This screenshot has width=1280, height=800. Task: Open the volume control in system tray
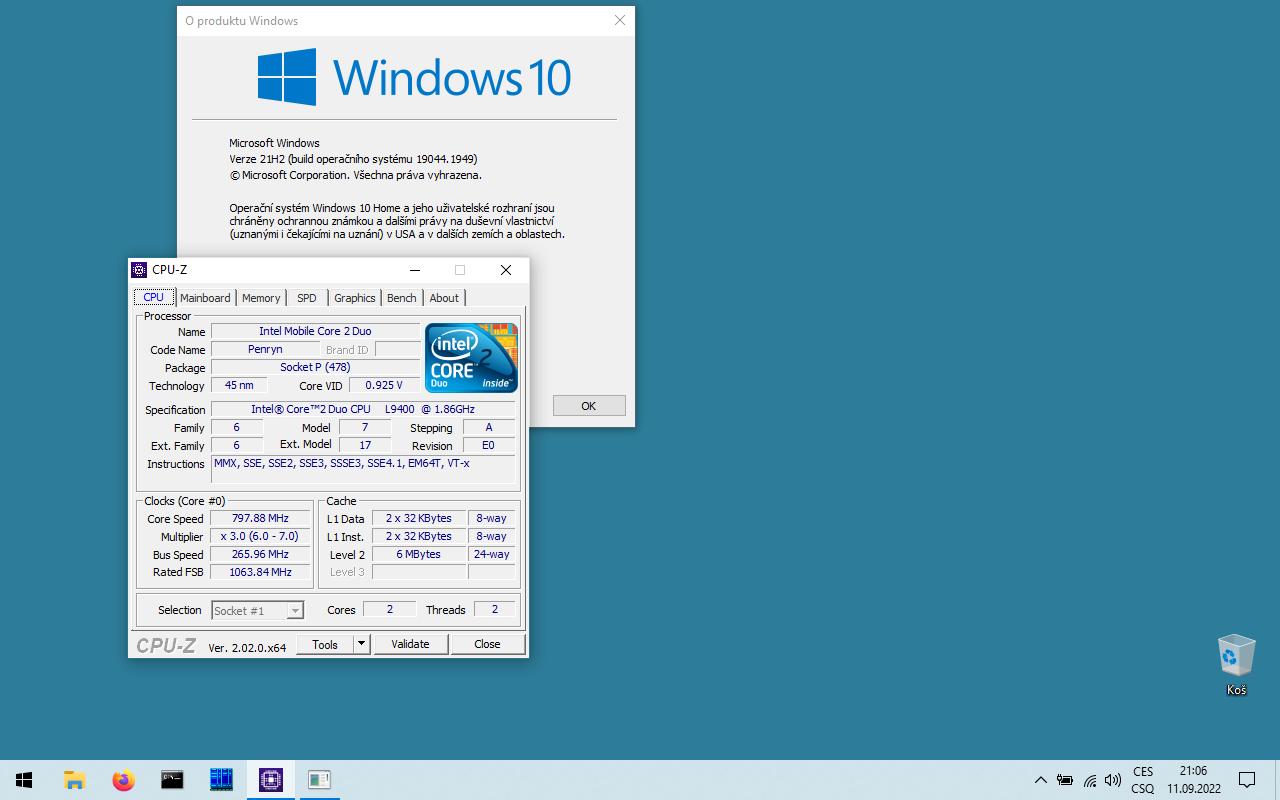(x=1113, y=780)
